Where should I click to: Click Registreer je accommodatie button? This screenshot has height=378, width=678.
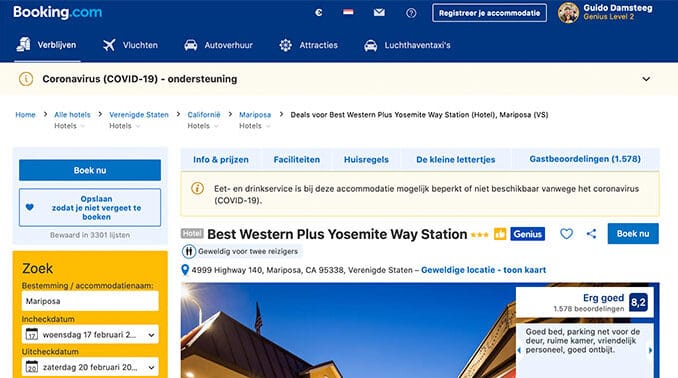pos(489,13)
